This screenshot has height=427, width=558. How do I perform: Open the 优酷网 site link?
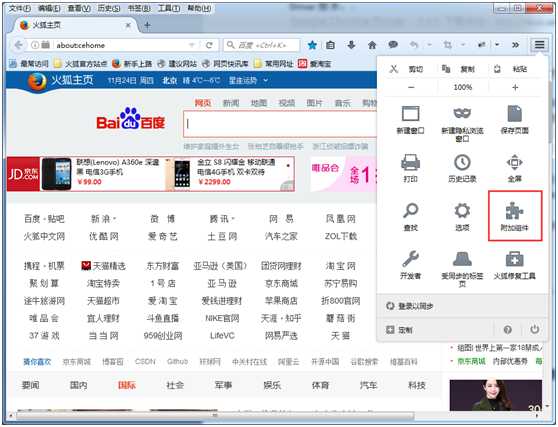(x=104, y=236)
